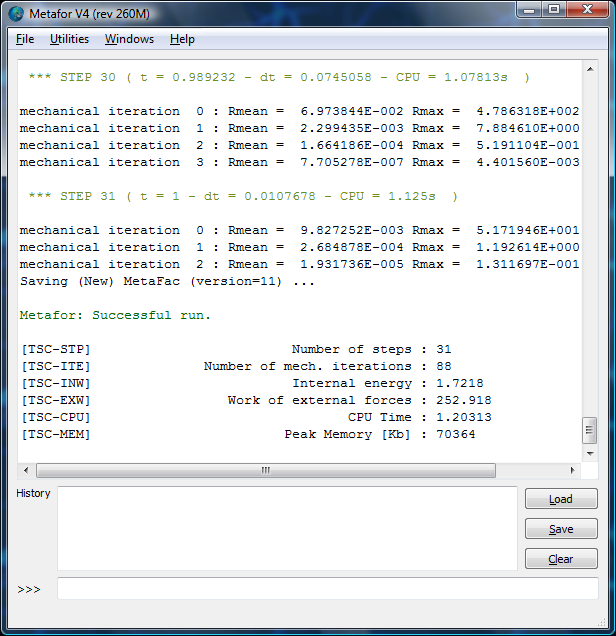The height and width of the screenshot is (636, 616).
Task: Click the 'Metafor: Successful run.' message
Action: click(x=116, y=315)
